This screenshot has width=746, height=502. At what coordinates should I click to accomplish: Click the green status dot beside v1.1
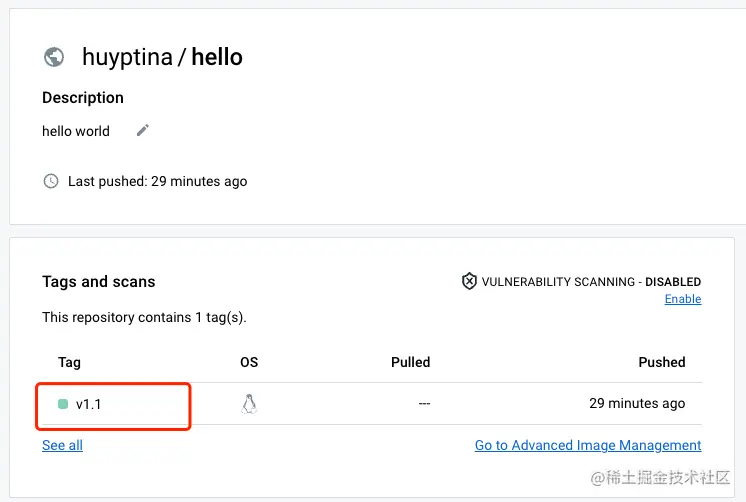coord(63,404)
